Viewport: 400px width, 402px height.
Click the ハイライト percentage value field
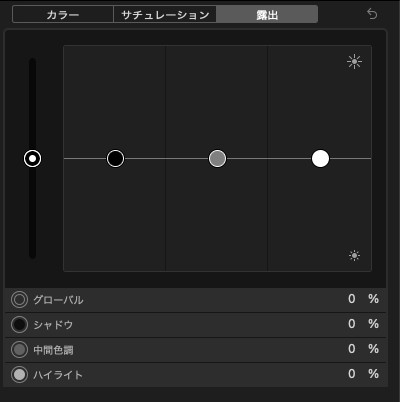pyautogui.click(x=352, y=374)
